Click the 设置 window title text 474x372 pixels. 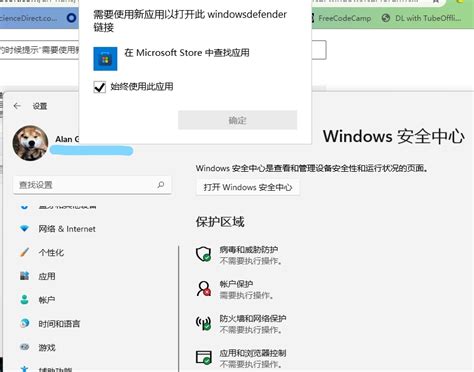coord(40,106)
